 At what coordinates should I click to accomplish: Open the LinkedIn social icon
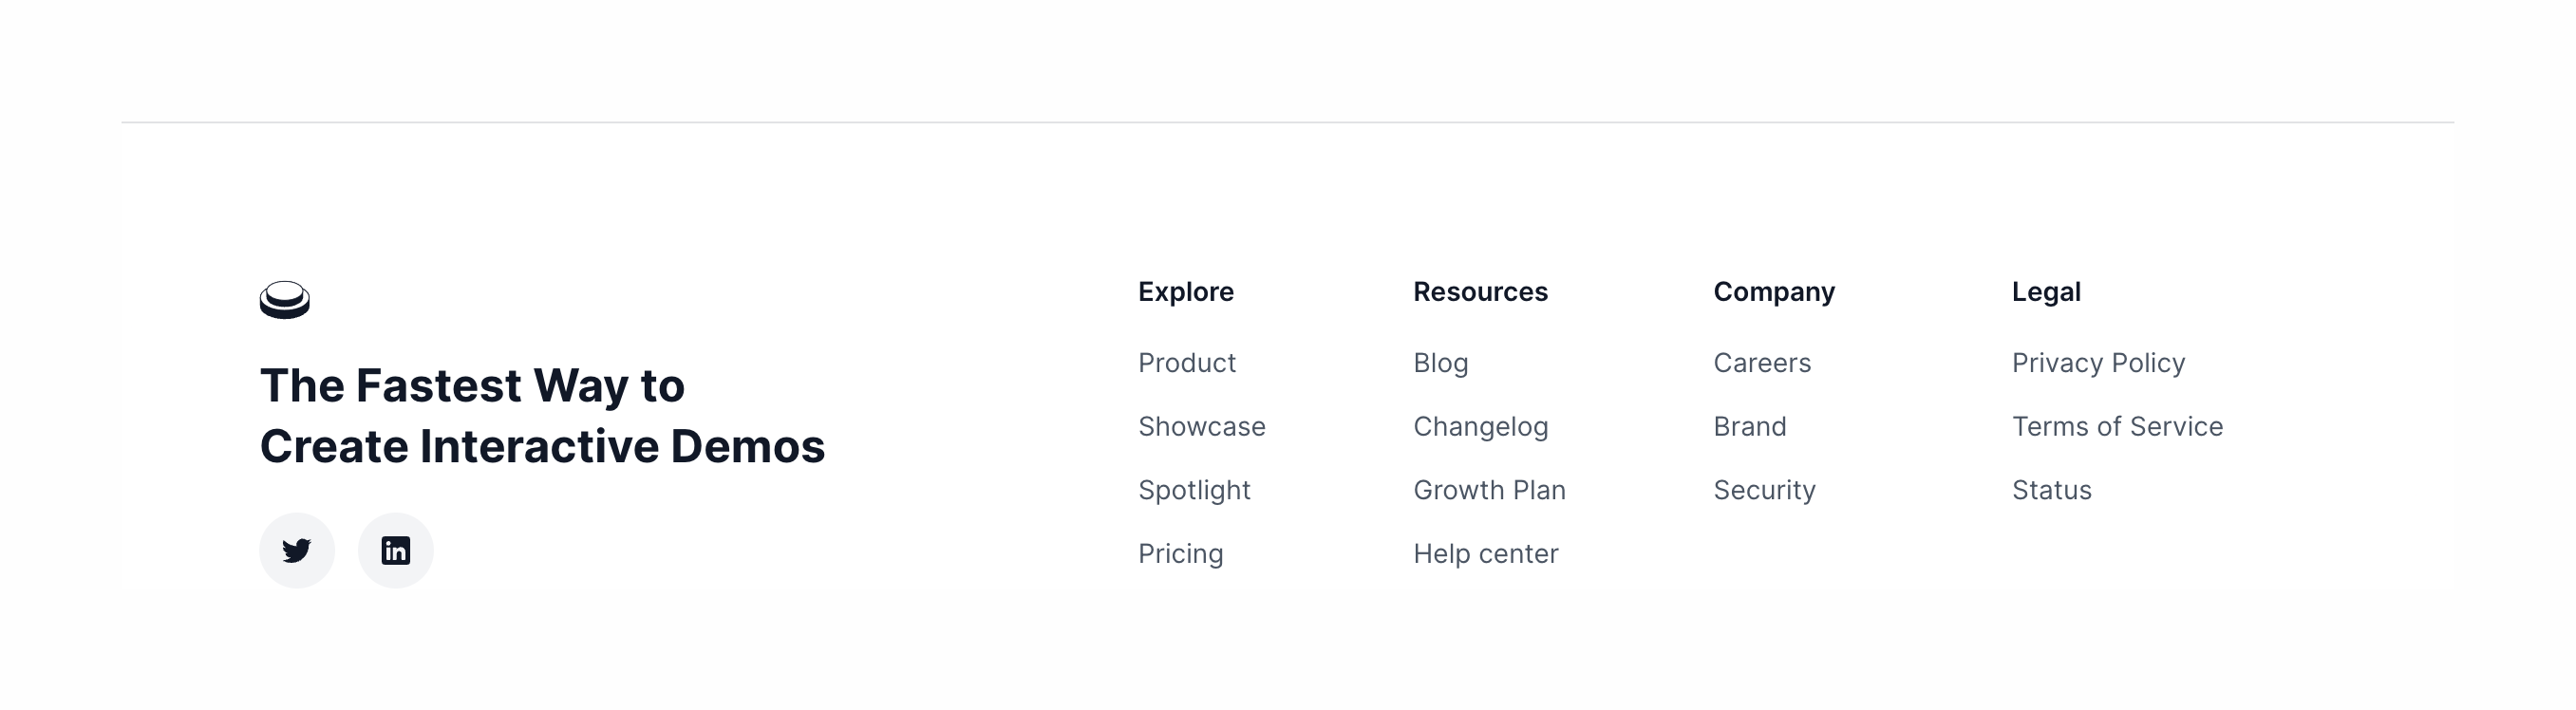tap(396, 551)
